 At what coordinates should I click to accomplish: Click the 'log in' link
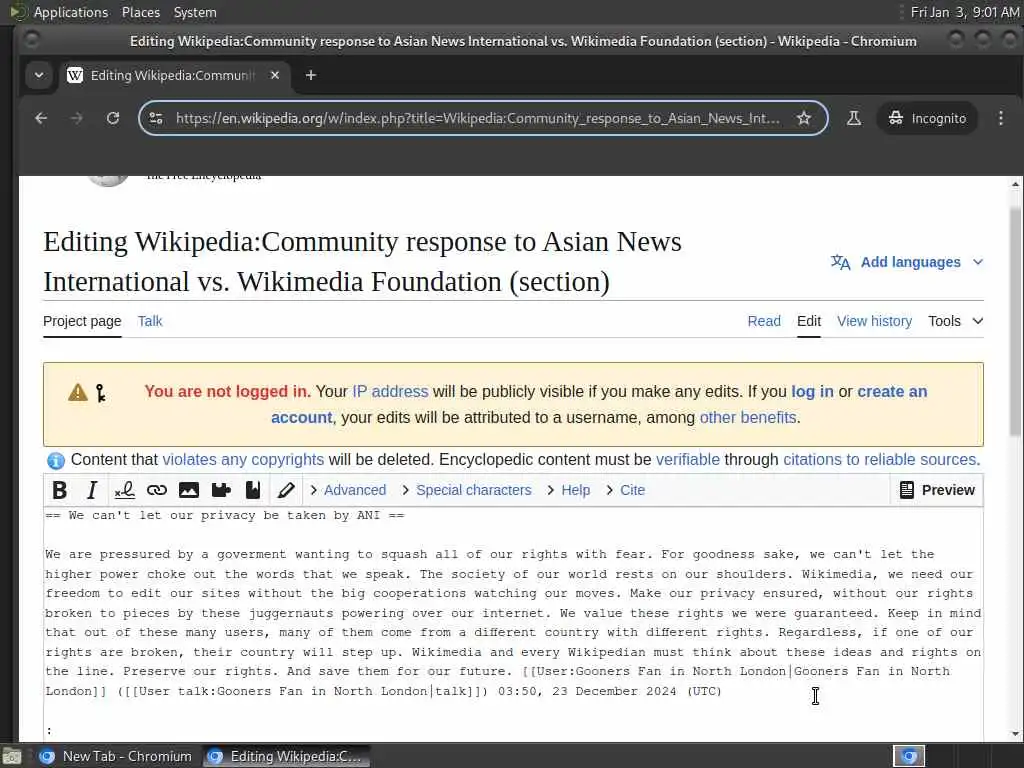click(812, 392)
